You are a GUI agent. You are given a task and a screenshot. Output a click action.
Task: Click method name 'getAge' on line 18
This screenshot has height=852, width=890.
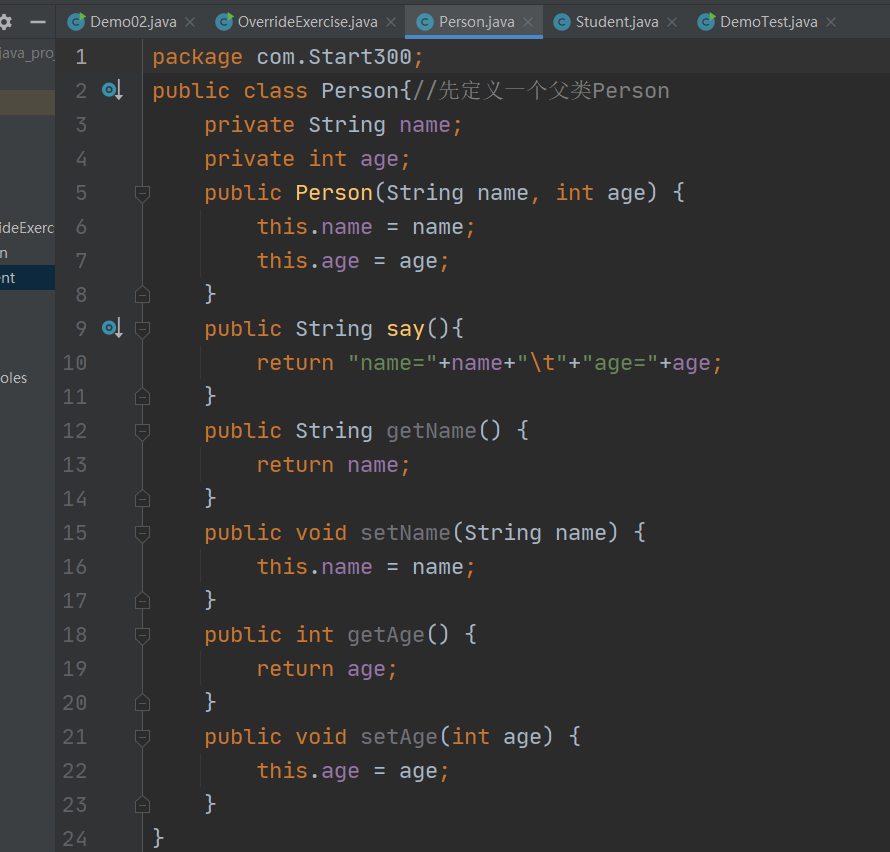[386, 635]
